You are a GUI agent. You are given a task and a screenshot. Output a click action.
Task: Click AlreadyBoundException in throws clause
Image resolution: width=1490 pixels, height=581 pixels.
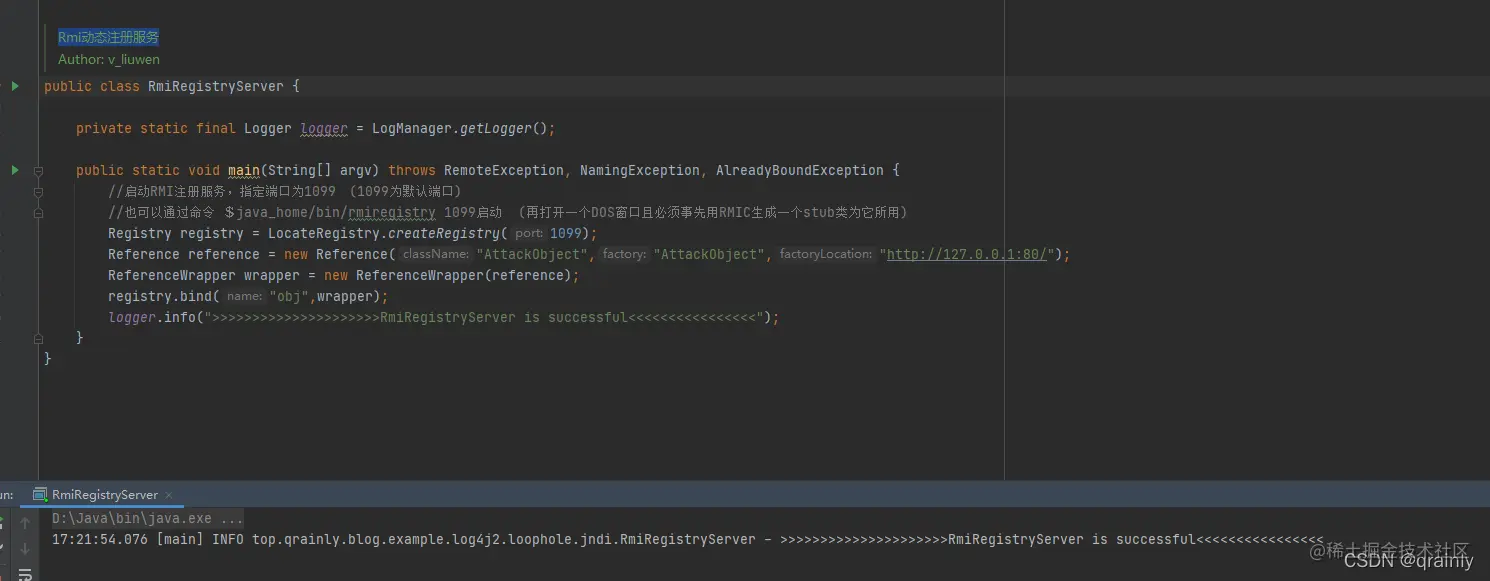coord(799,170)
